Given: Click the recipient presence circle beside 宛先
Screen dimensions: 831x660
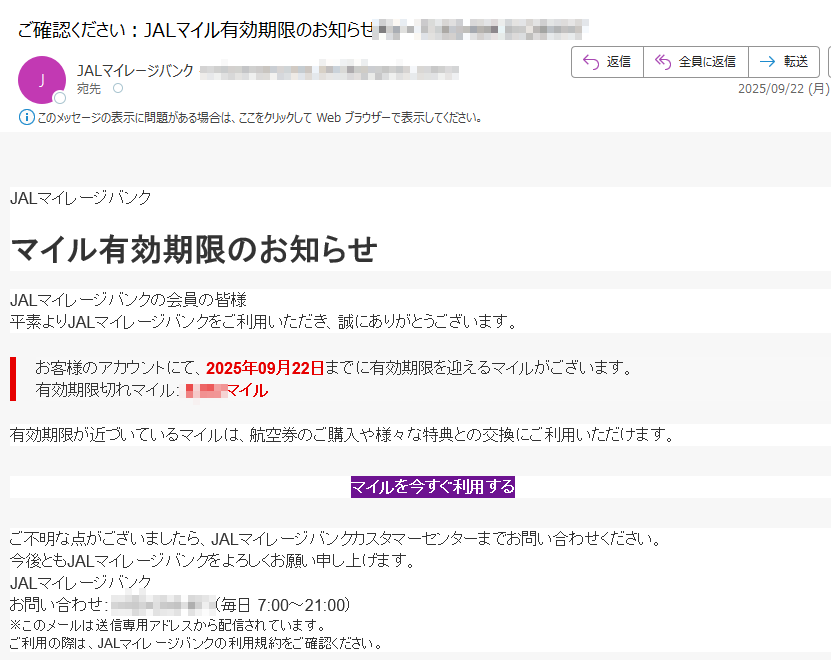Looking at the screenshot, I should 118,89.
